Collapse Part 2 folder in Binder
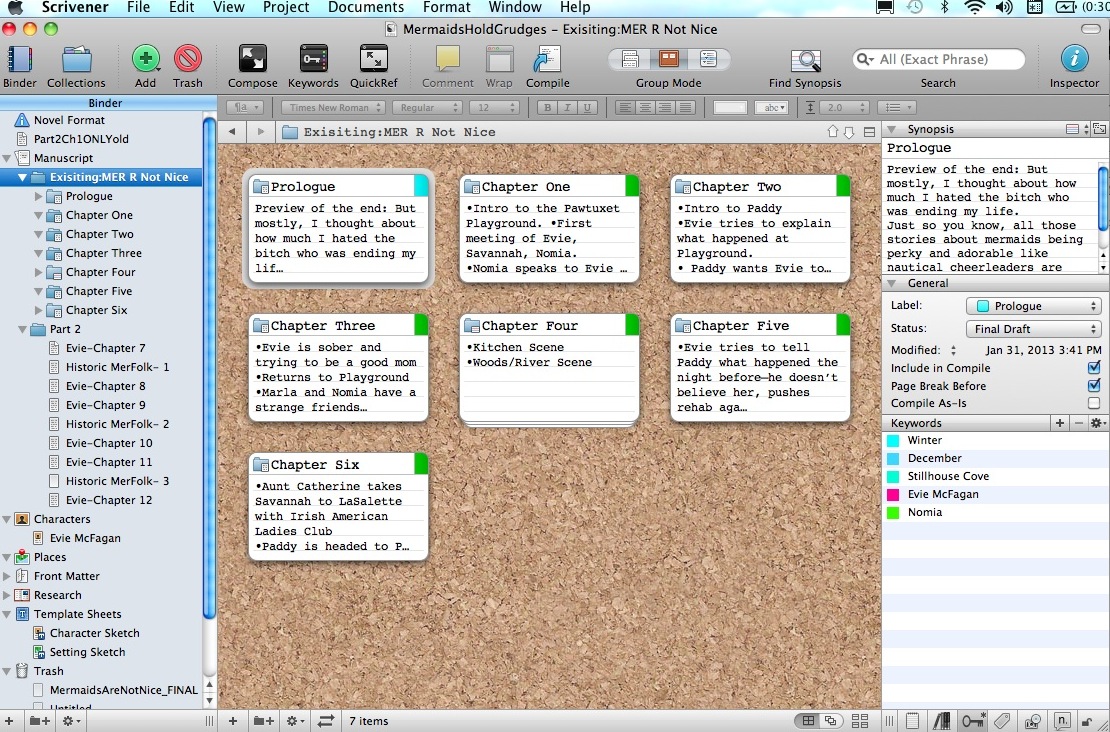 (22, 329)
